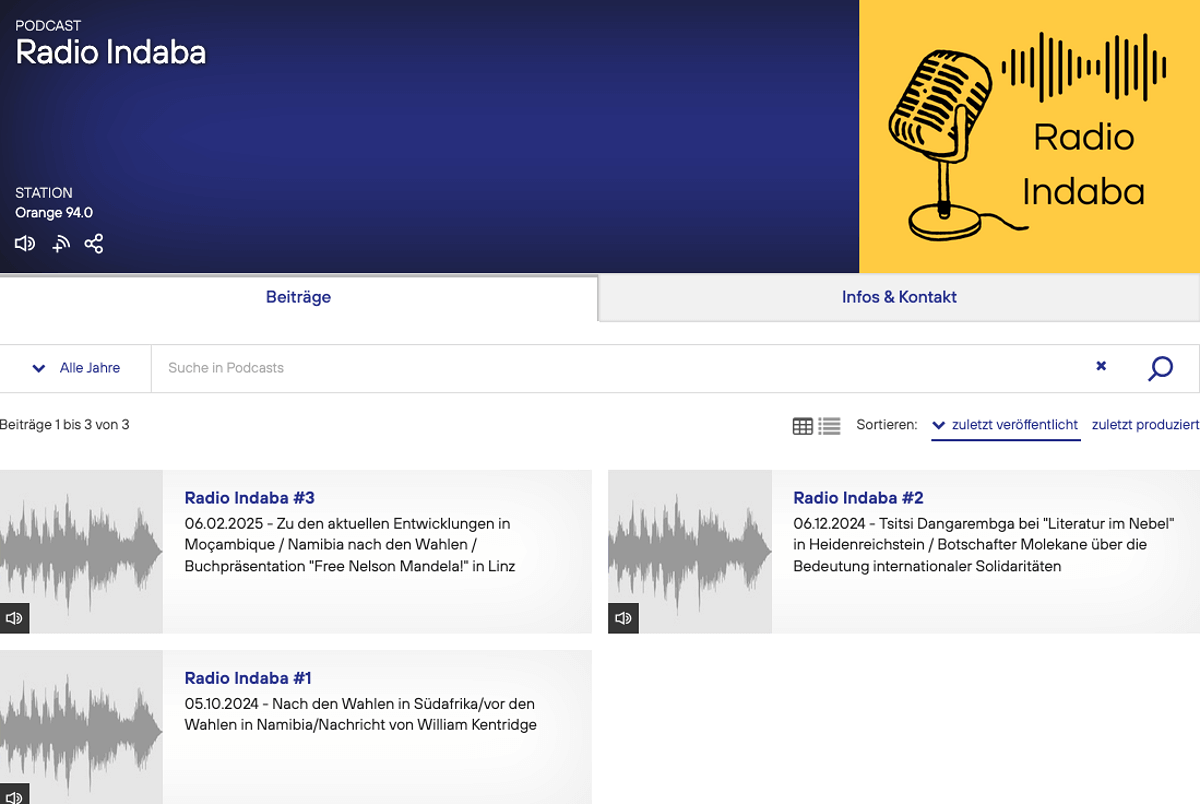Screen dimensions: 1200x804
Task: Select the Beiträge tab
Action: click(297, 297)
